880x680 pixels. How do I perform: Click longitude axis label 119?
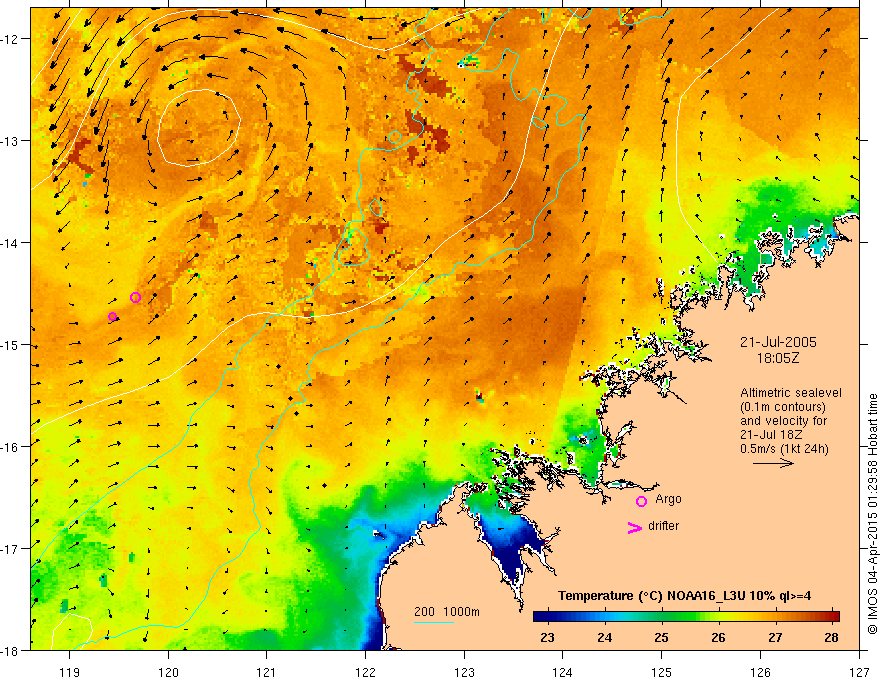click(70, 672)
